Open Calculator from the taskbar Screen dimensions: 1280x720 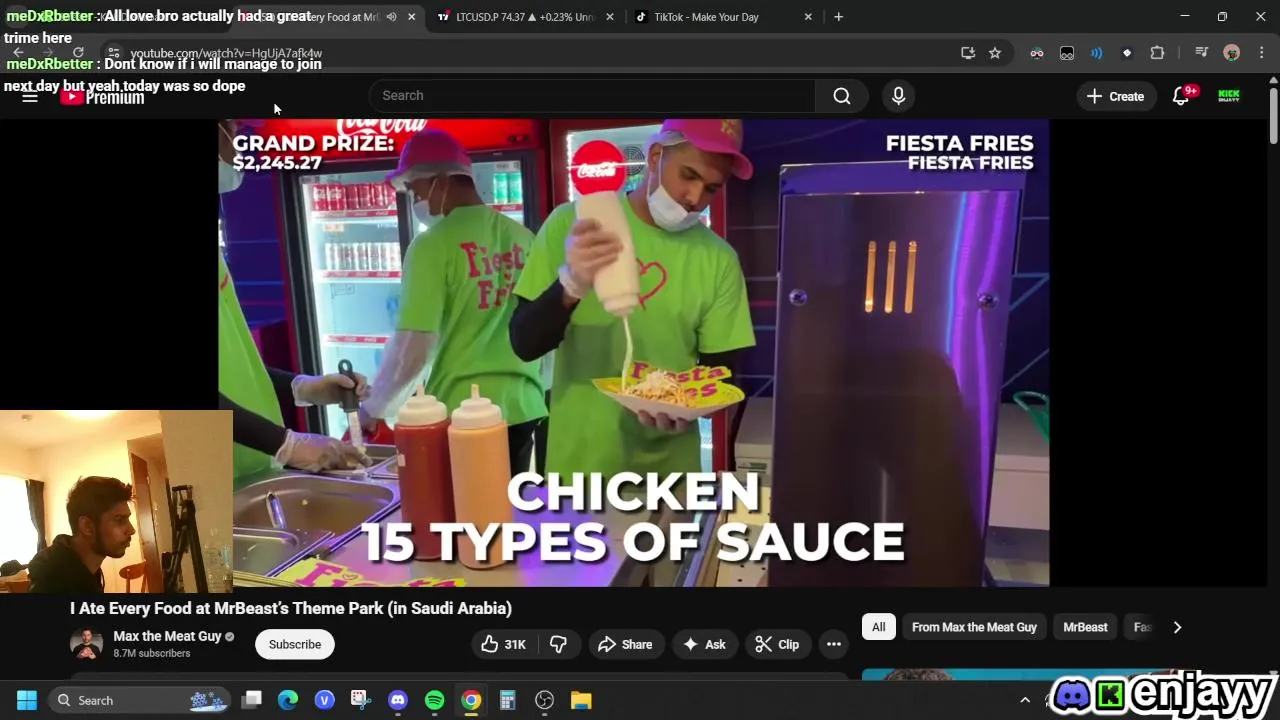[507, 700]
